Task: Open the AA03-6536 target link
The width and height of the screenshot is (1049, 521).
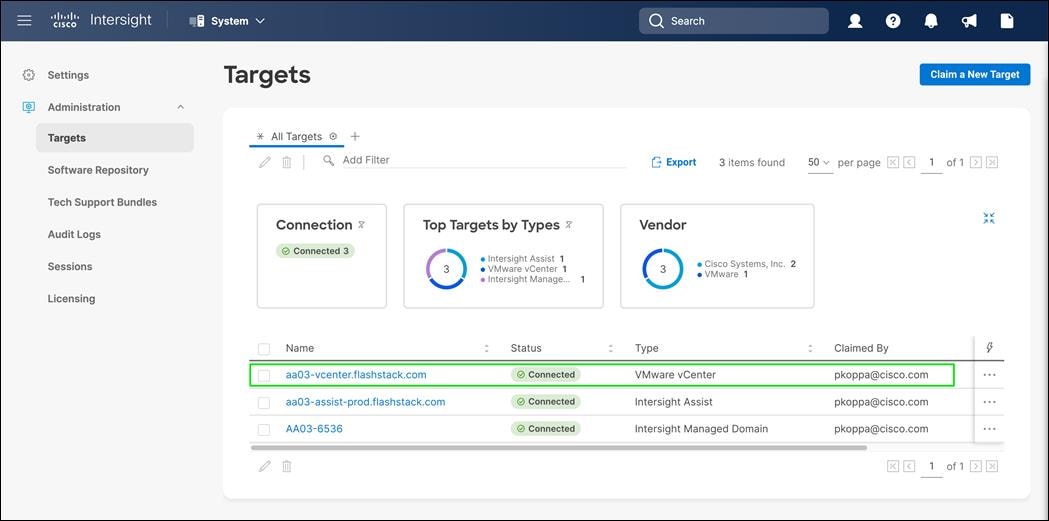Action: pos(314,429)
